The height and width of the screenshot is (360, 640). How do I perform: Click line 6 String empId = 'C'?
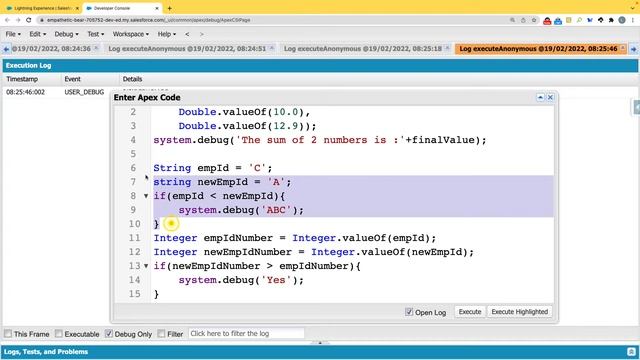212,168
